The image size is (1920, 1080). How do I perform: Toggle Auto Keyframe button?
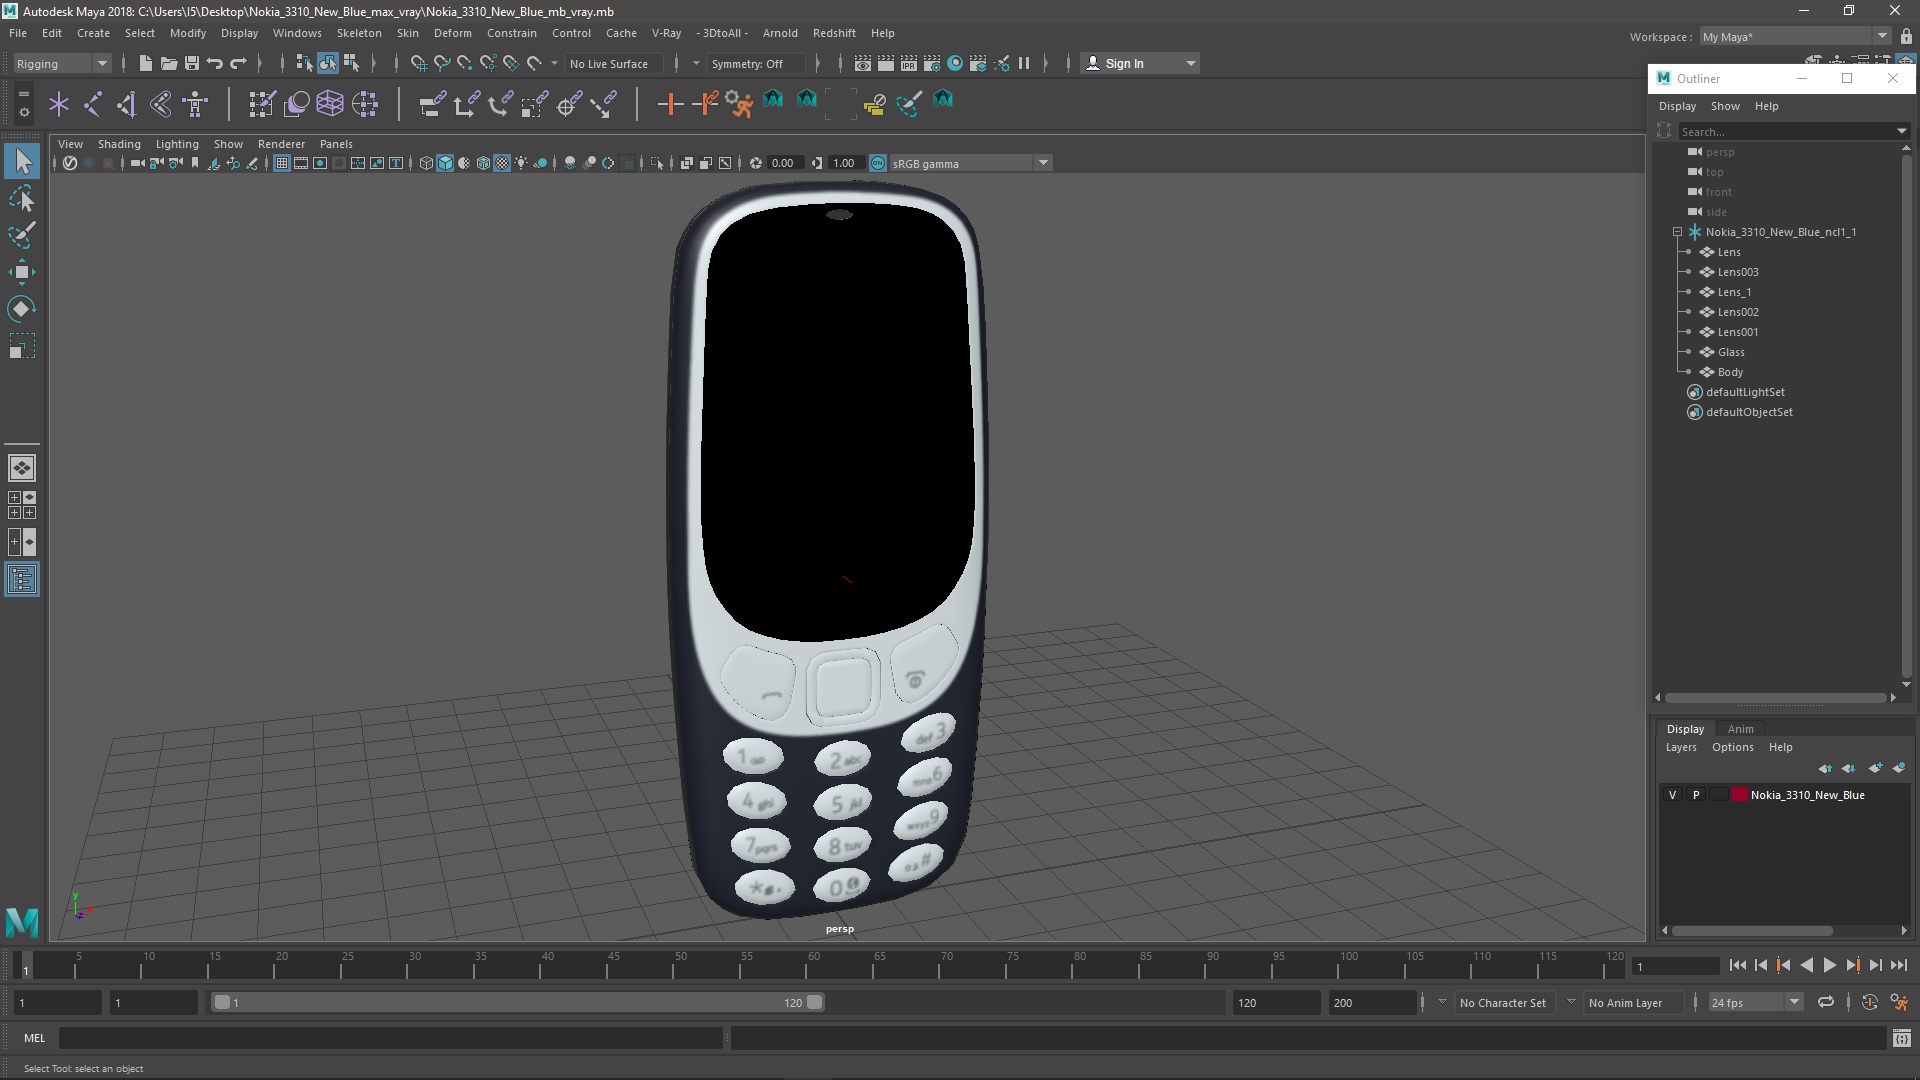point(1869,1002)
